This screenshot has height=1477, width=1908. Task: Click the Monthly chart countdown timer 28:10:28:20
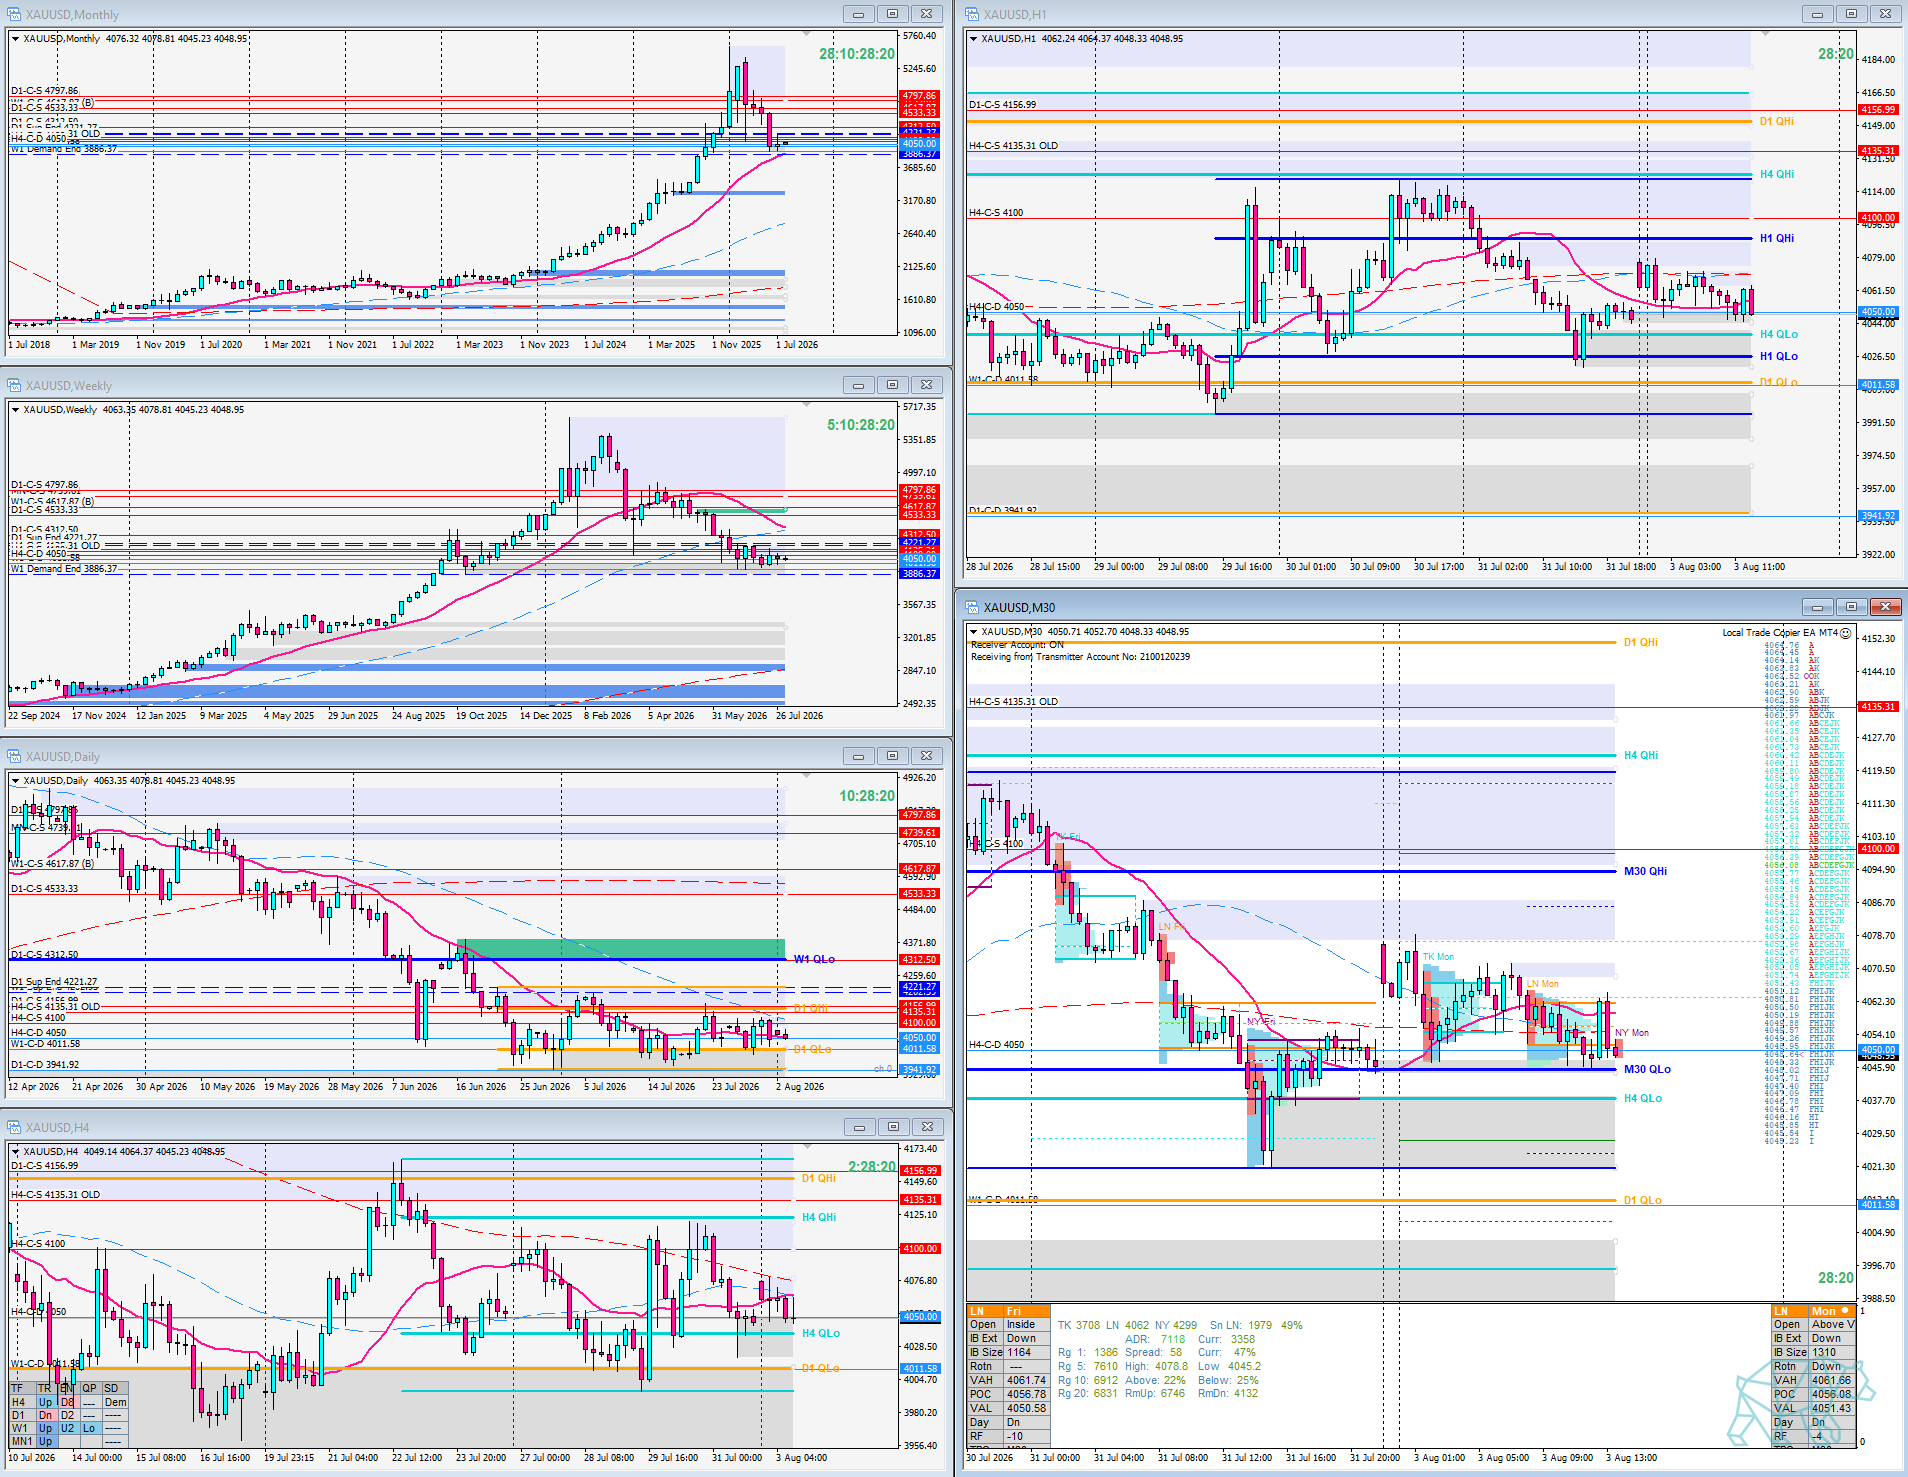click(857, 54)
